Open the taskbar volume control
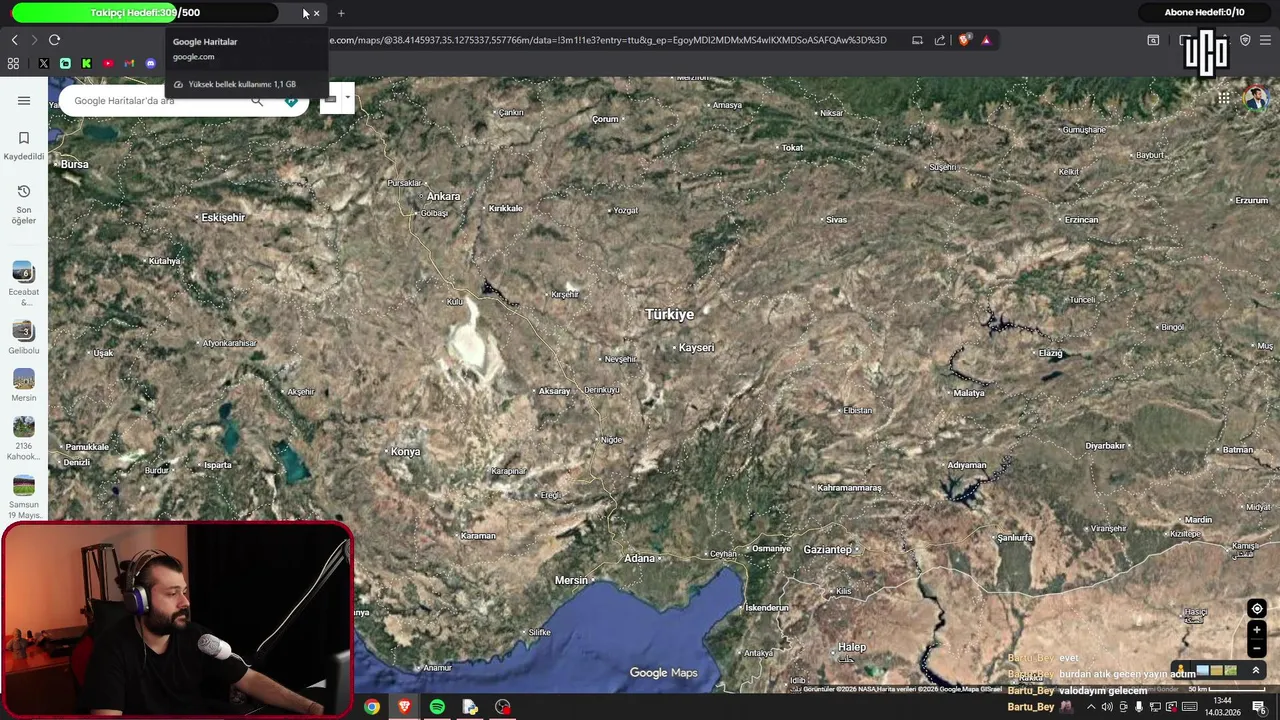The width and height of the screenshot is (1280, 720). coord(1107,707)
